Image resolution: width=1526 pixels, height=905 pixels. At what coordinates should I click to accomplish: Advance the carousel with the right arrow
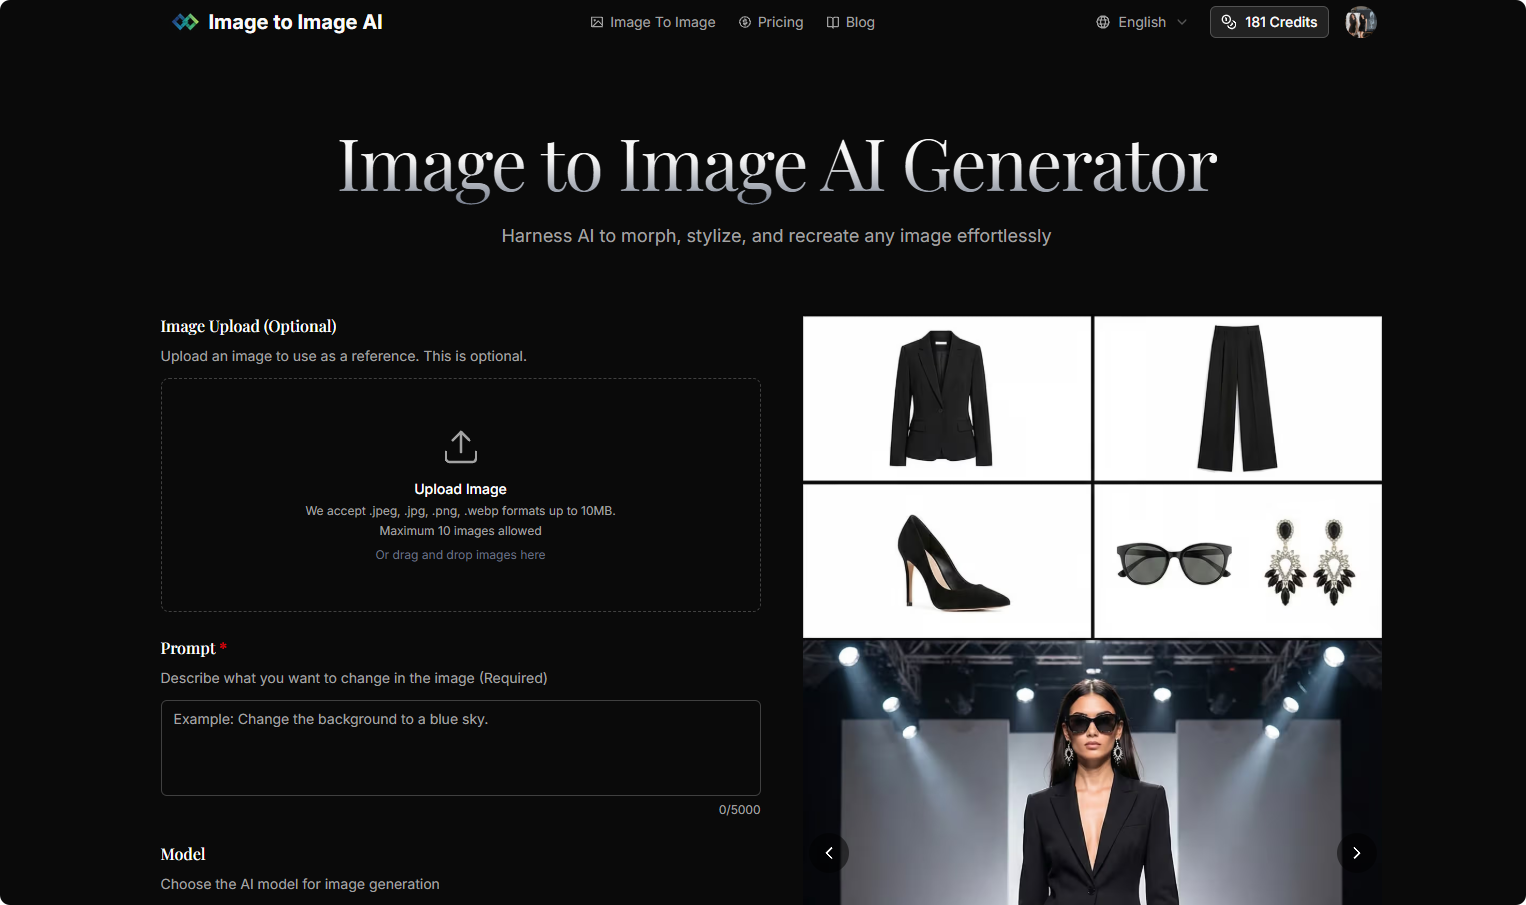[1356, 853]
